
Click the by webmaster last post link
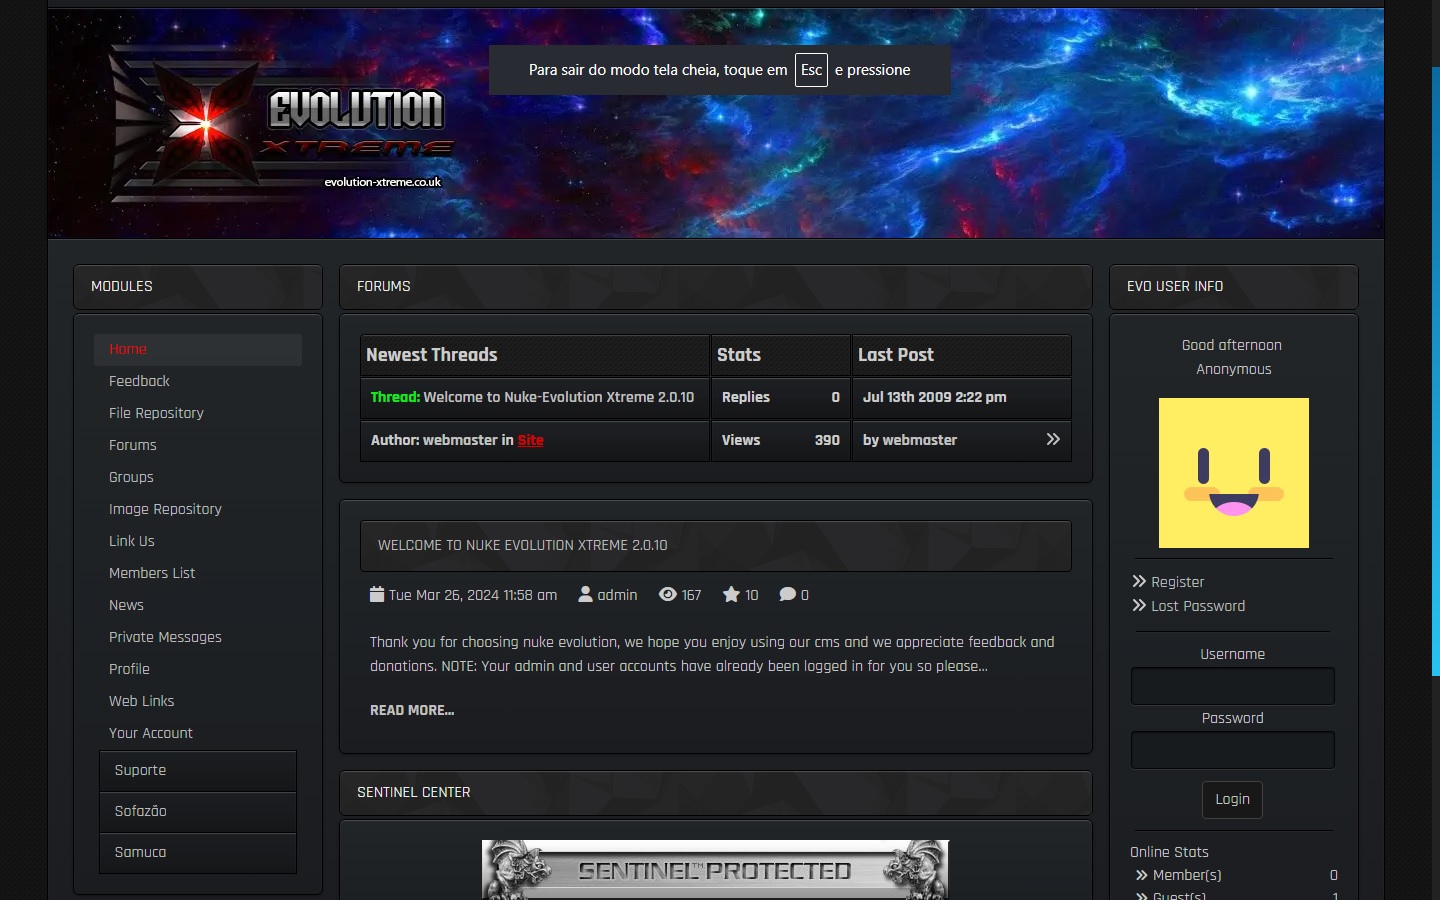point(910,440)
